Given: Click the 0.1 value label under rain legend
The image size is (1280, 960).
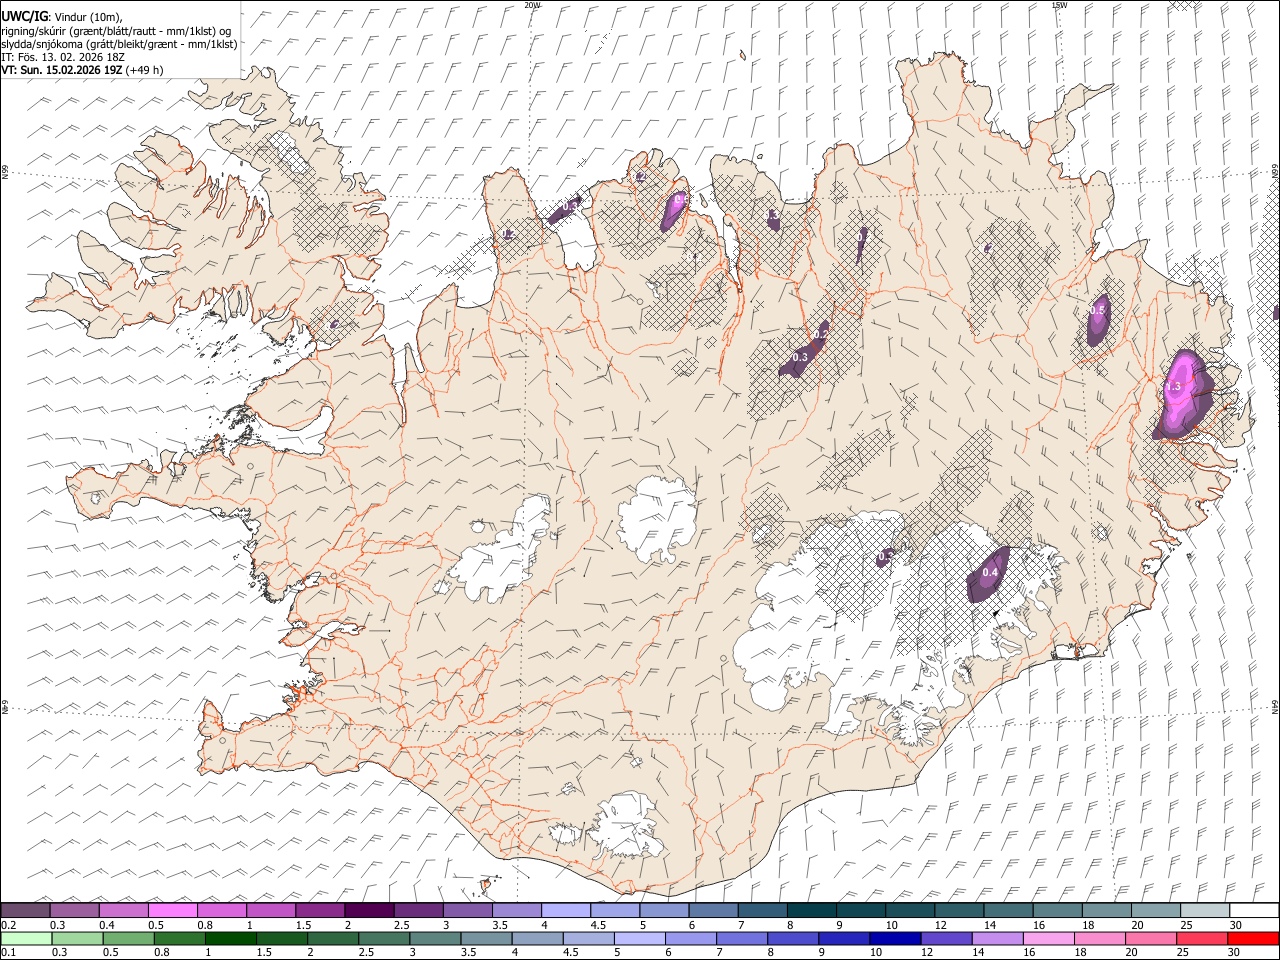Looking at the screenshot, I should tap(8, 953).
